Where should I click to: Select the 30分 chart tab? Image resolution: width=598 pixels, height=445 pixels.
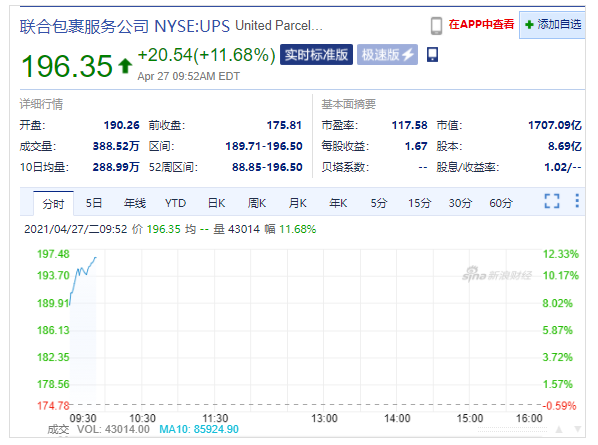coord(460,203)
